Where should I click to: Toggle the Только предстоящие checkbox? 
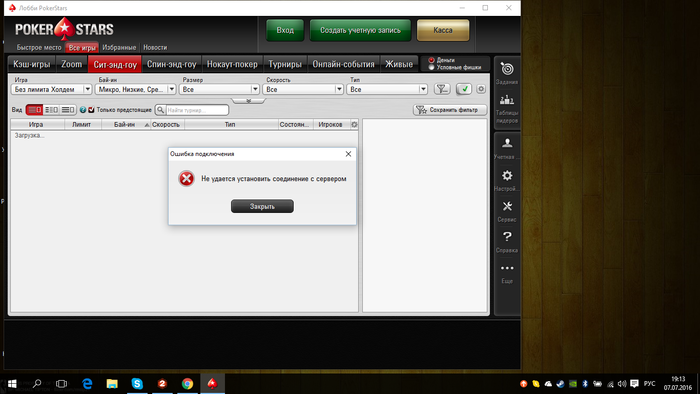[92, 110]
